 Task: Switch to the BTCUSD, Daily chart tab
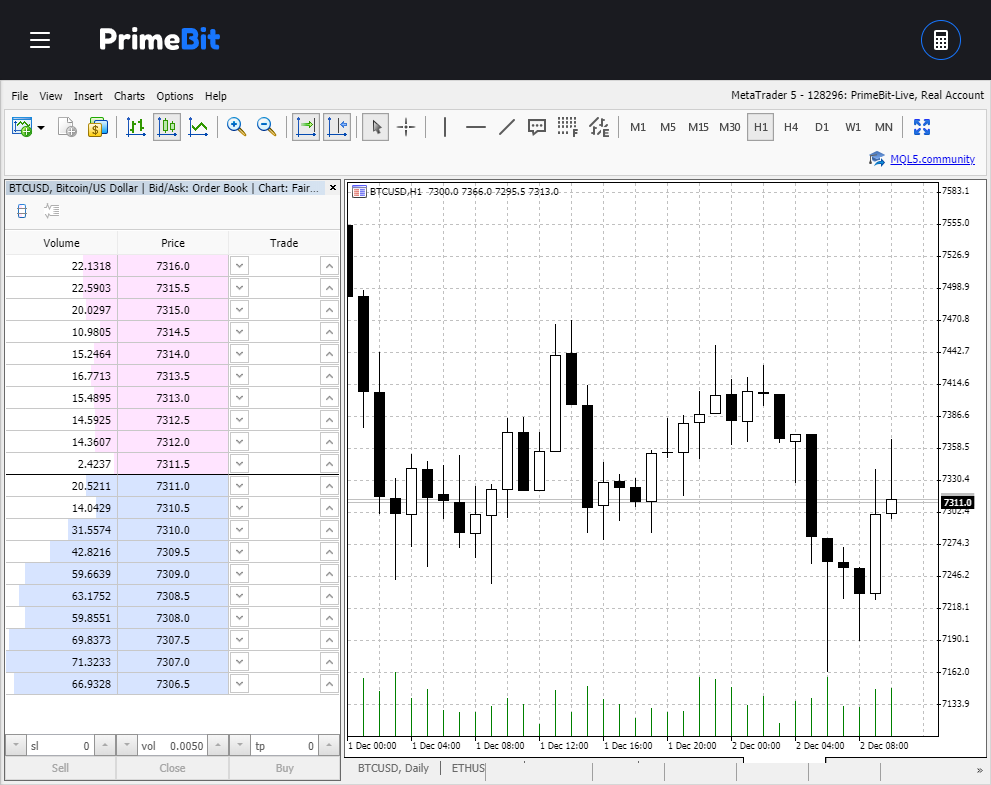[x=393, y=768]
